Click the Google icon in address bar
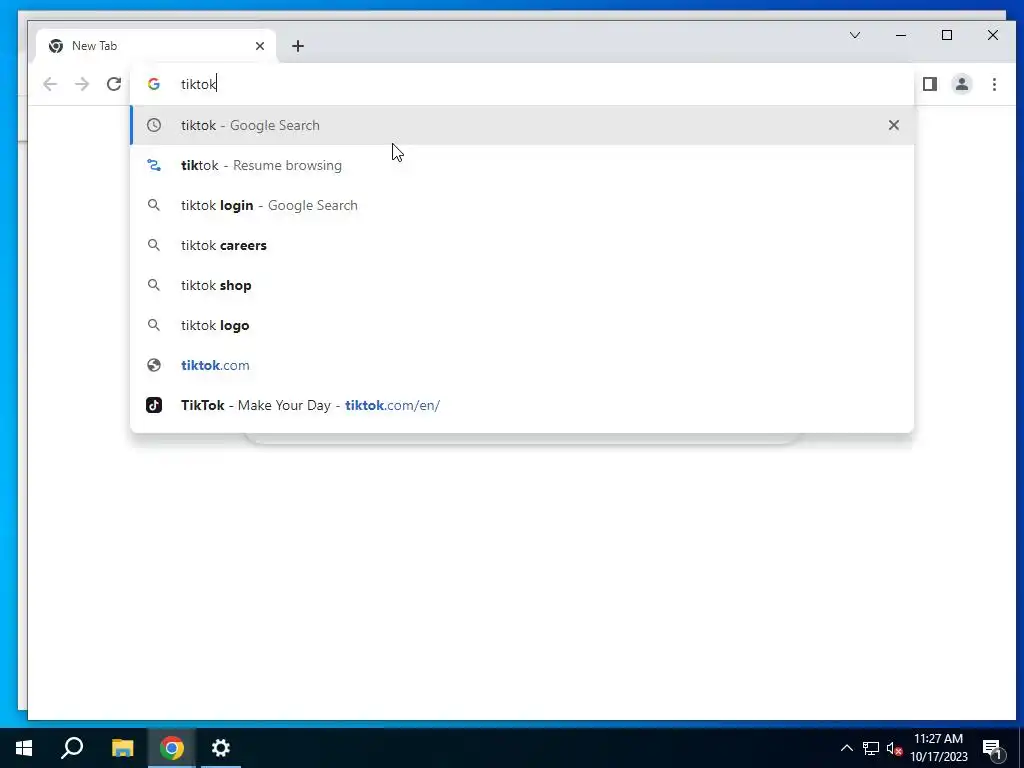Image resolution: width=1024 pixels, height=768 pixels. click(153, 84)
